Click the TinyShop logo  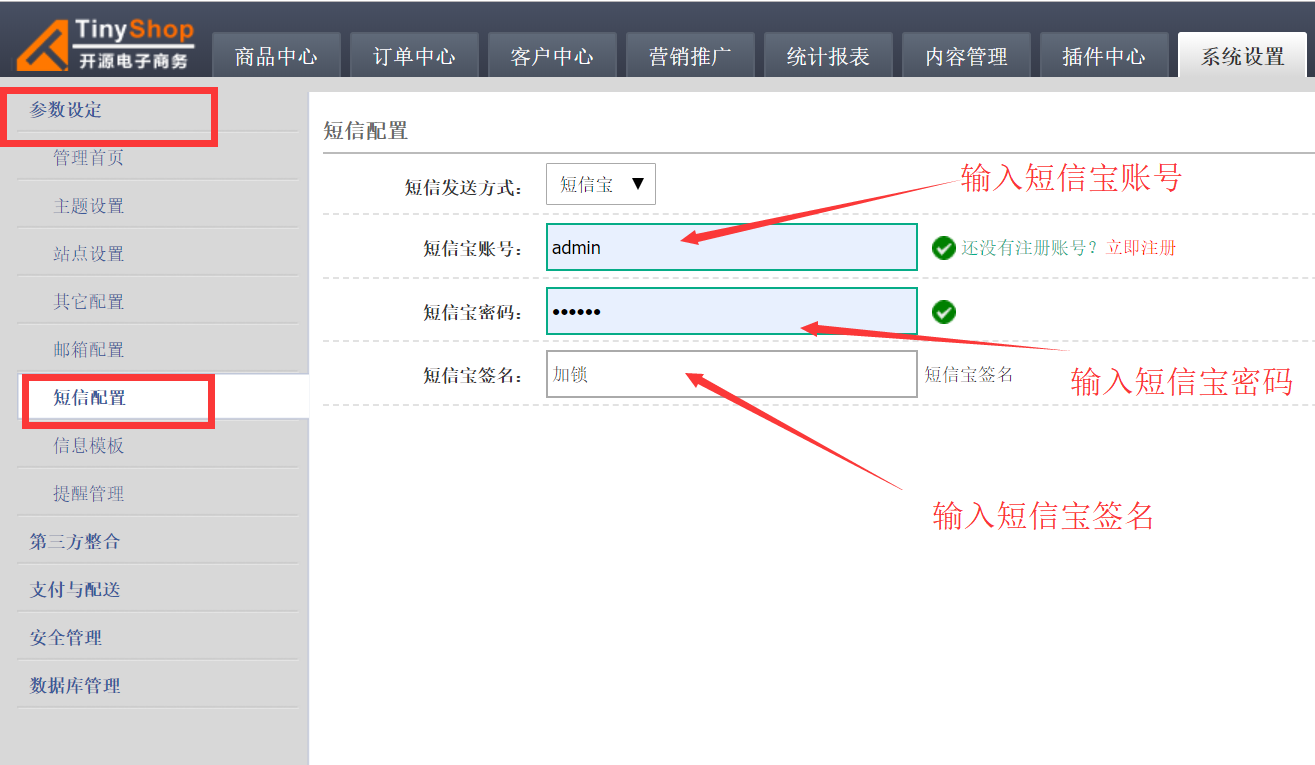click(105, 45)
